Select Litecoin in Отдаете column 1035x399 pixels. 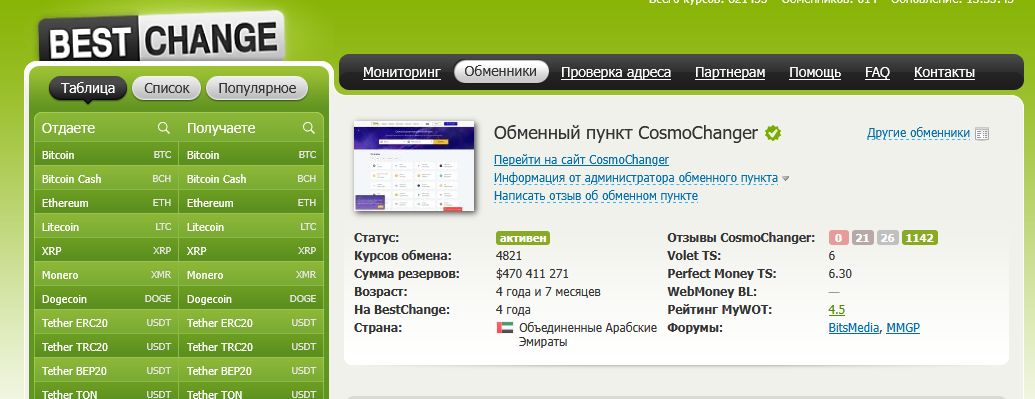pos(106,227)
